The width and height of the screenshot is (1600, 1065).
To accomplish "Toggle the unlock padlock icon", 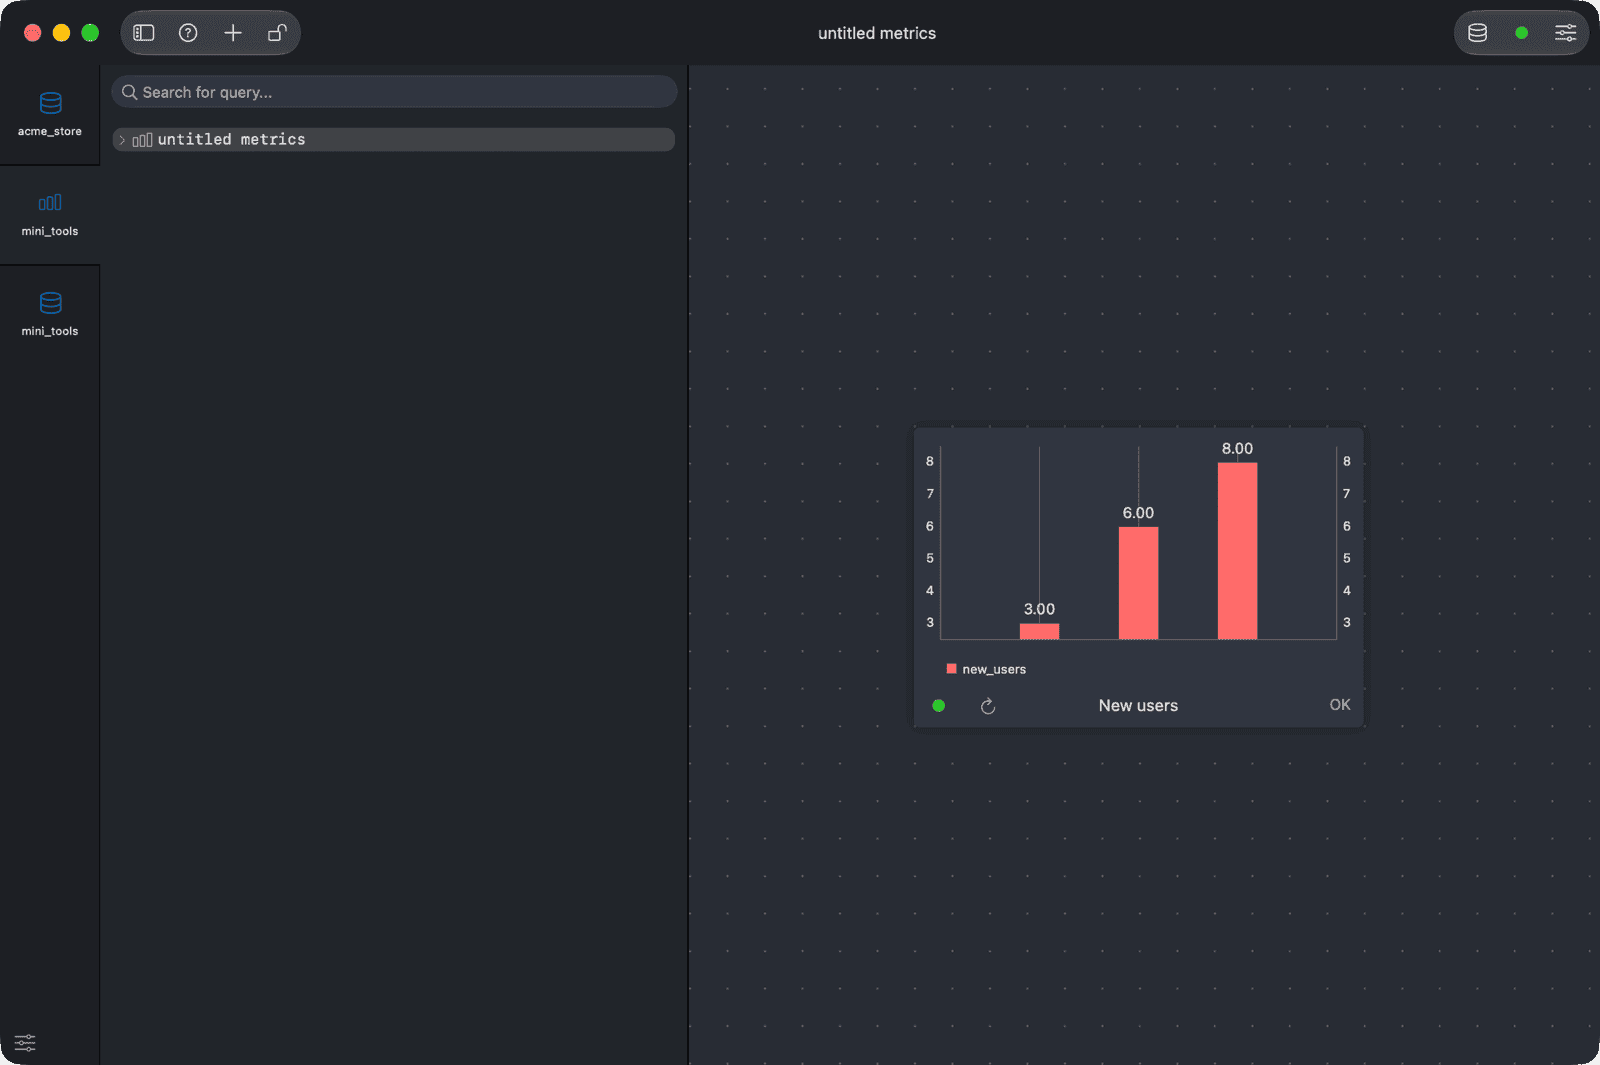I will click(277, 33).
